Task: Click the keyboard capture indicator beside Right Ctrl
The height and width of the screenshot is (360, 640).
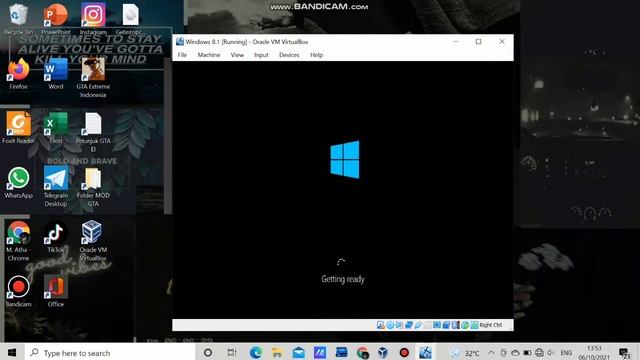Action: (x=474, y=325)
